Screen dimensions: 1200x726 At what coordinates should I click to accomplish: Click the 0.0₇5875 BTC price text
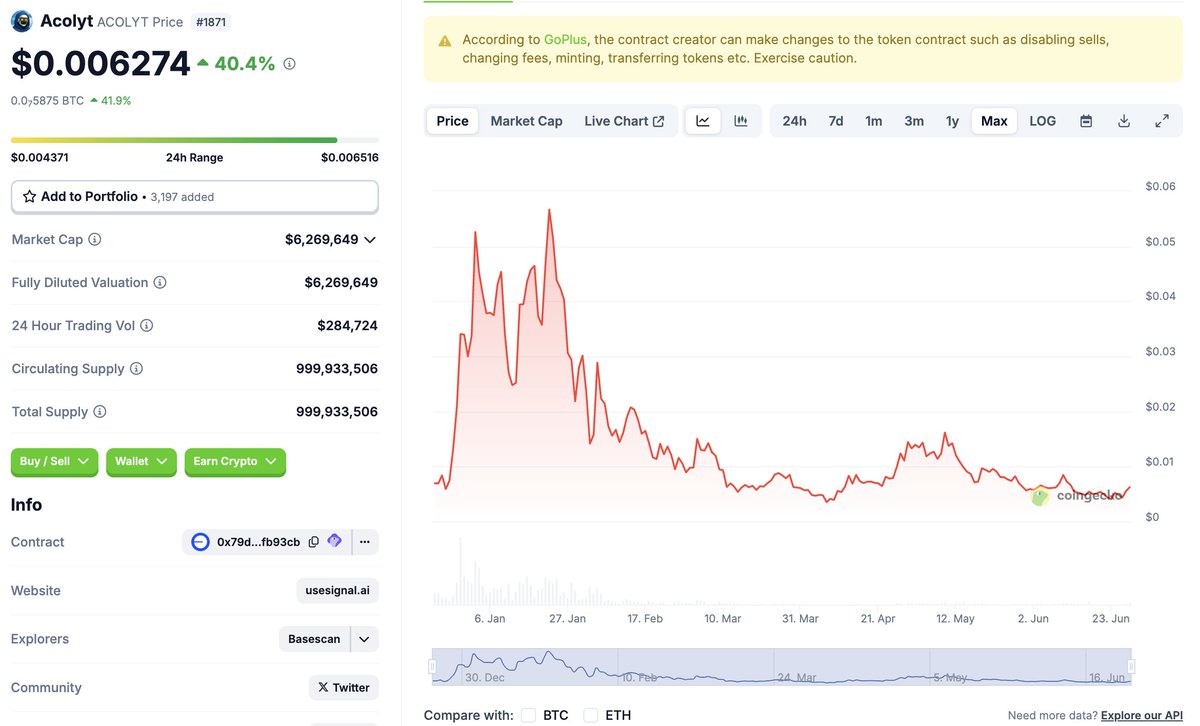click(46, 100)
